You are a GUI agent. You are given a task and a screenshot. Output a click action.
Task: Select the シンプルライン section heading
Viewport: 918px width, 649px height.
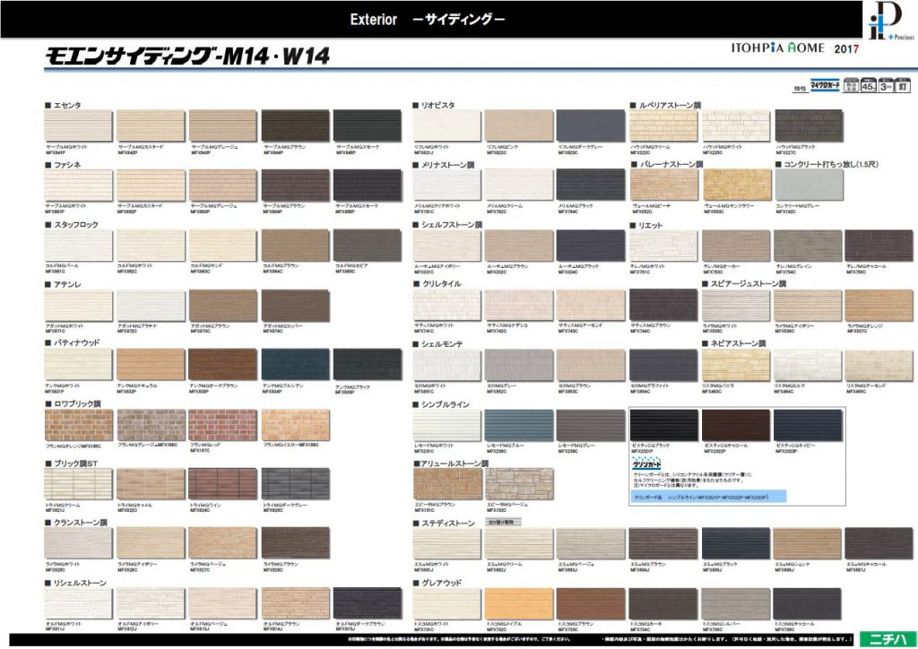[x=441, y=404]
